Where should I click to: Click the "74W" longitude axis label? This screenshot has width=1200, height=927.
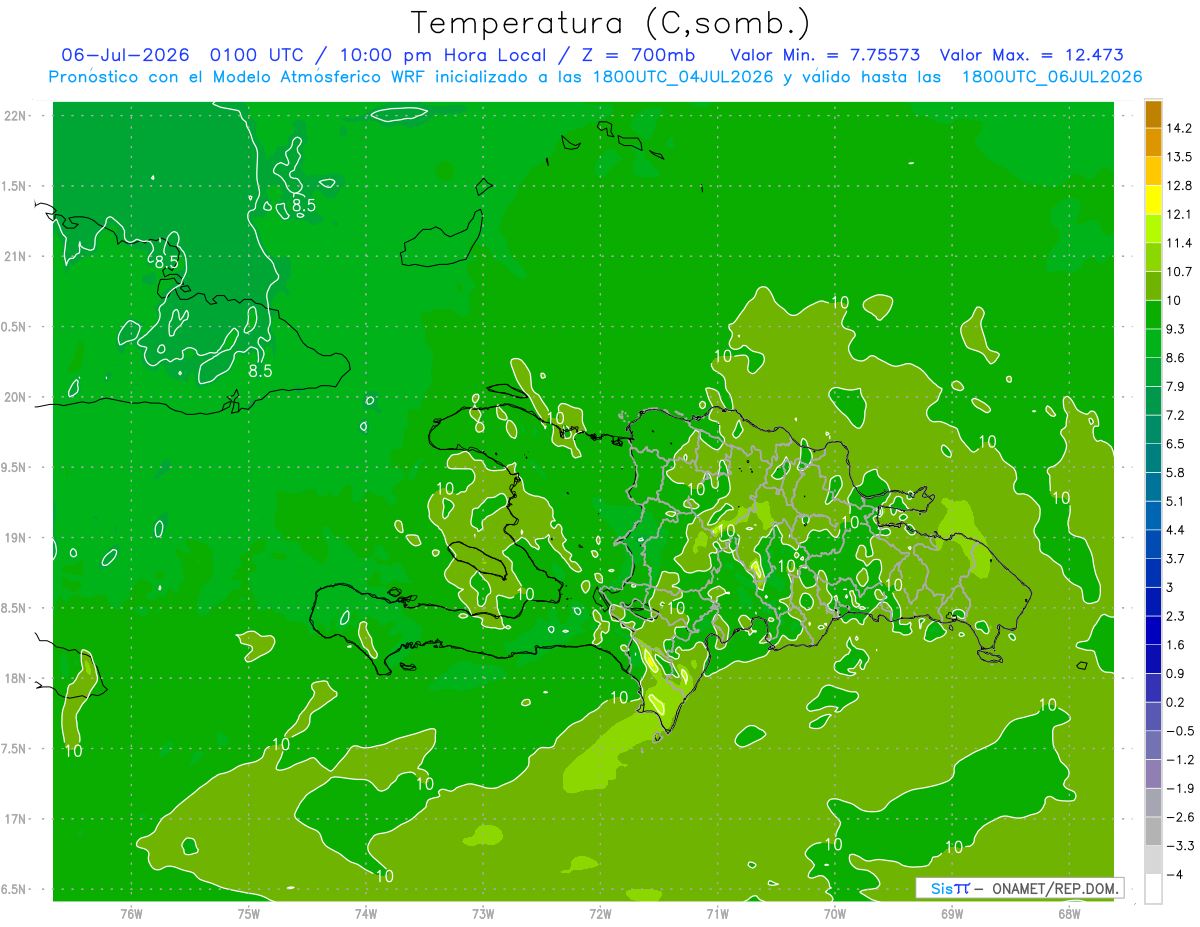tap(365, 913)
